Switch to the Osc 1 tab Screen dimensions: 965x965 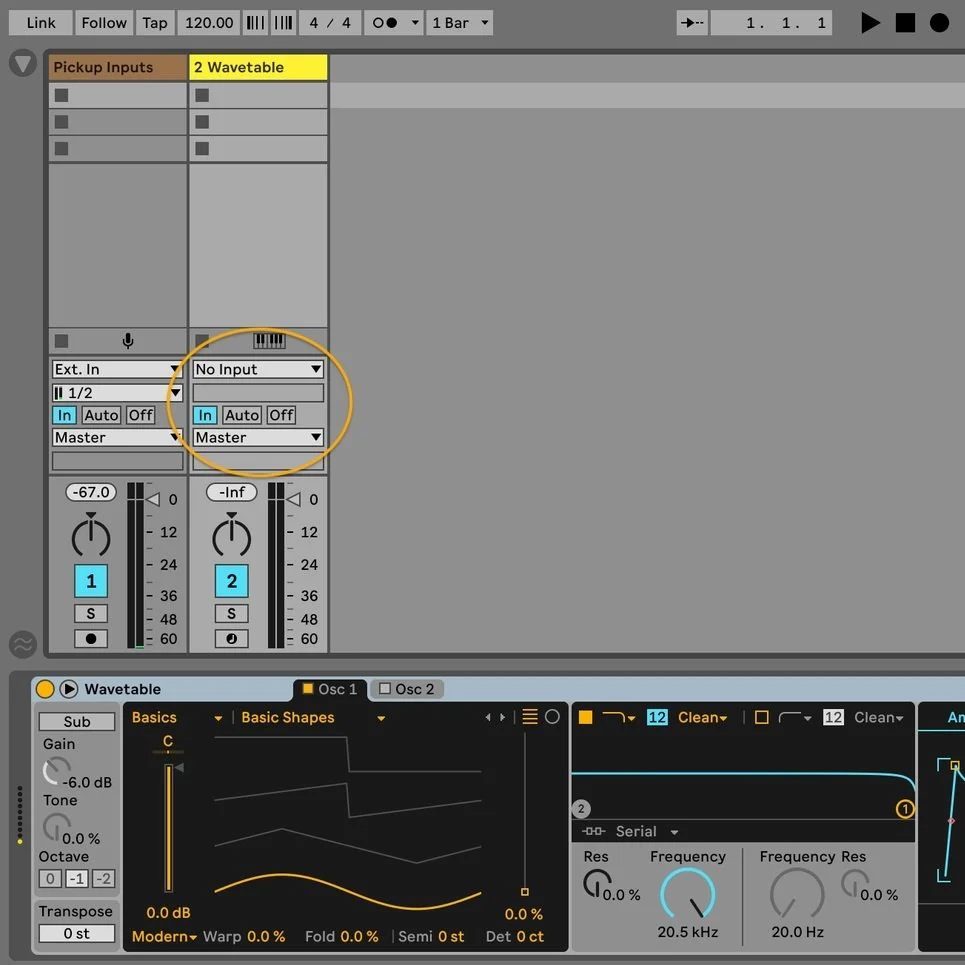(x=330, y=689)
